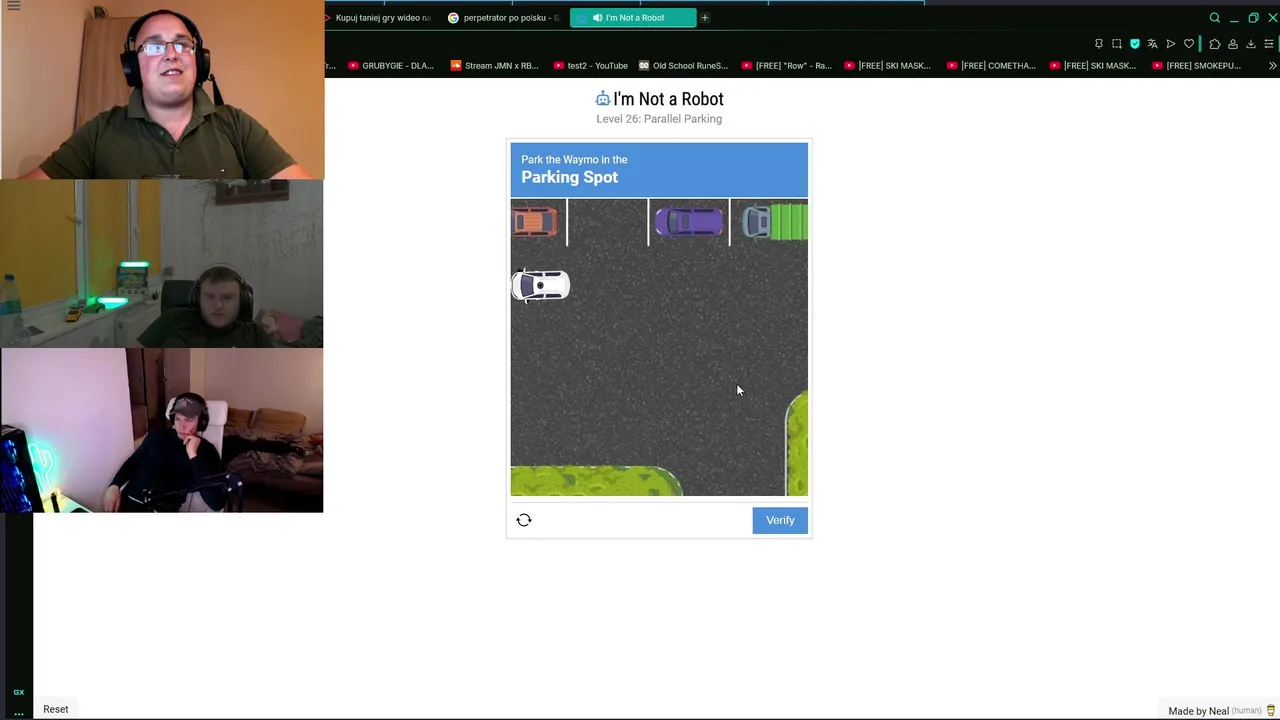Click the "Level 26: Parallel Parking" text
The image size is (1280, 720).
pos(659,119)
